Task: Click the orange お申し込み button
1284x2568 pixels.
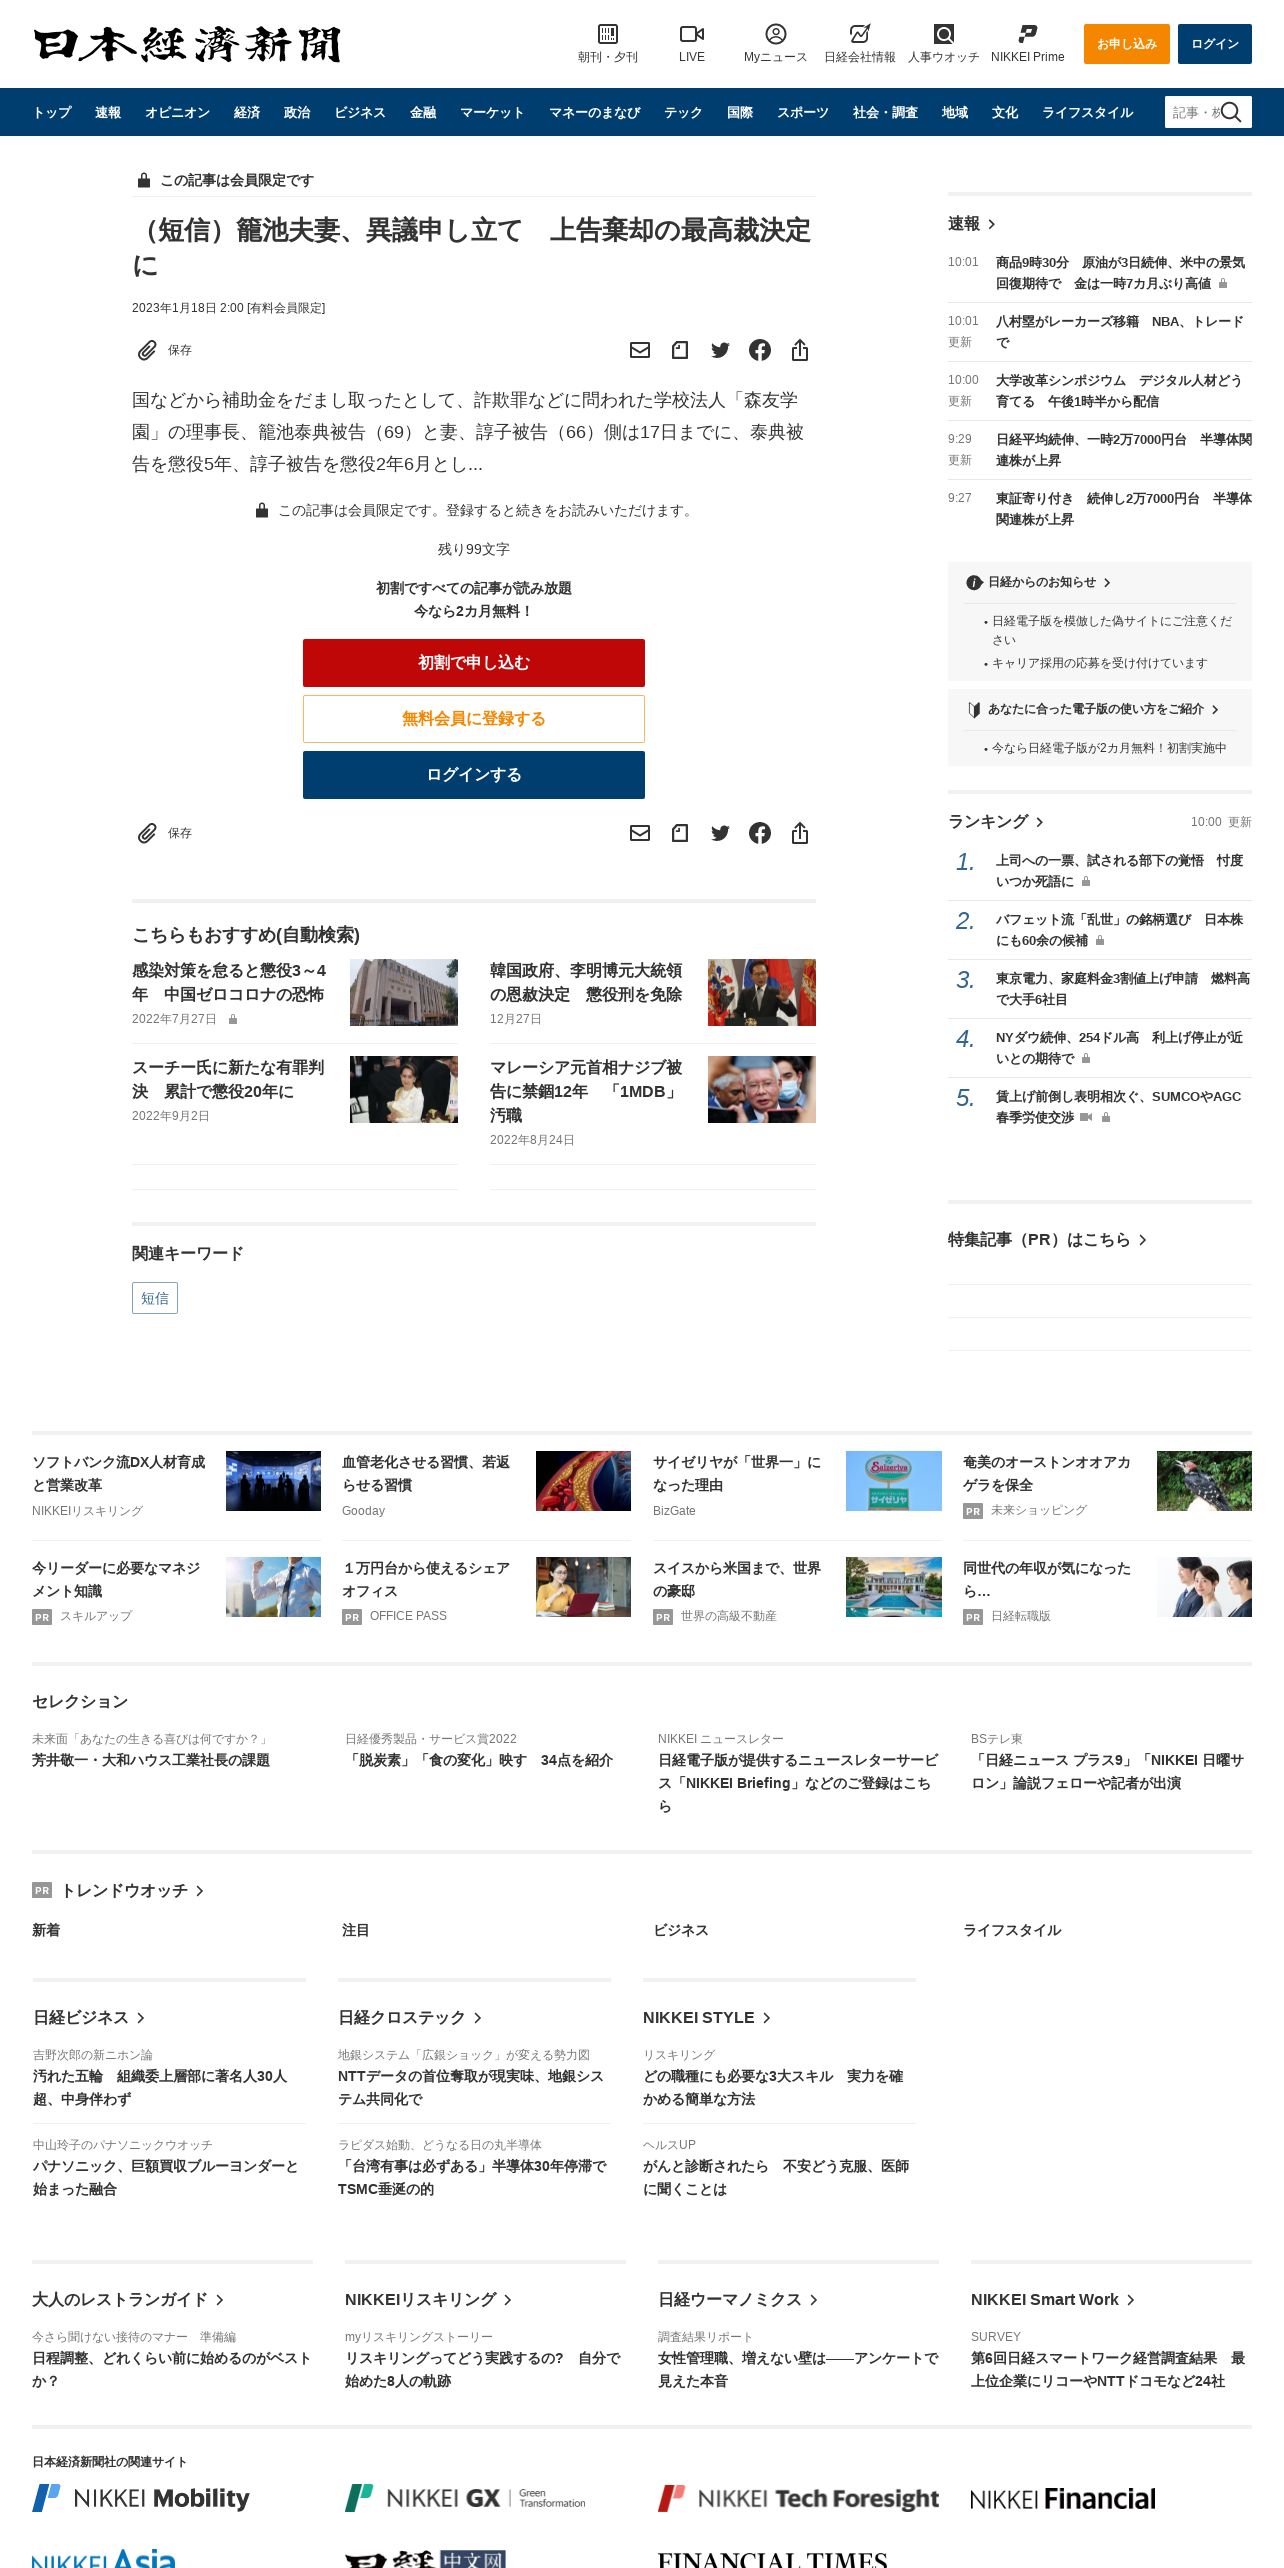Action: (x=1126, y=44)
